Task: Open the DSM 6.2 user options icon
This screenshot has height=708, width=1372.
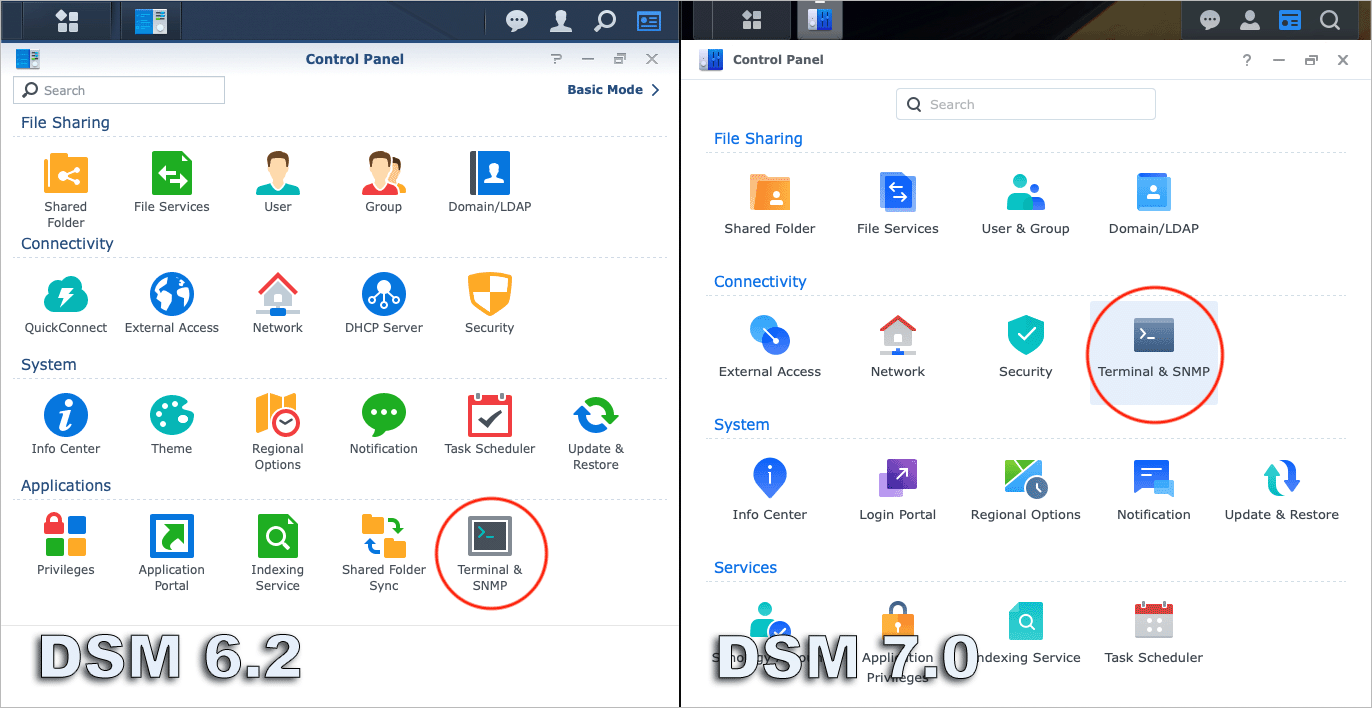Action: tap(561, 20)
